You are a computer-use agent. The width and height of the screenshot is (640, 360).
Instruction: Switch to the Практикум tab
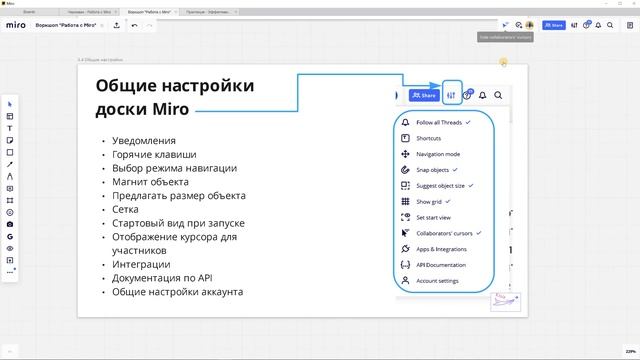(x=207, y=12)
